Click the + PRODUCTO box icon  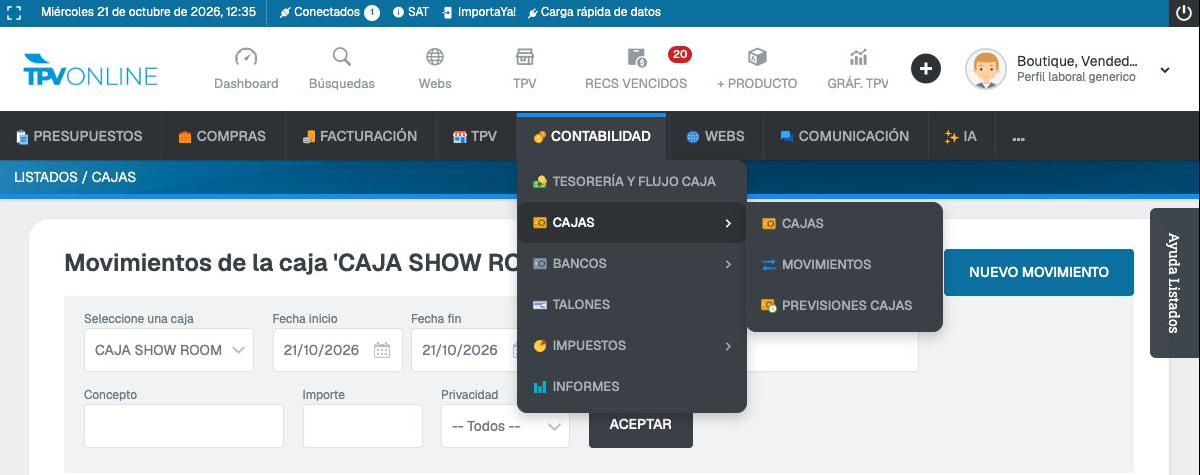point(757,57)
